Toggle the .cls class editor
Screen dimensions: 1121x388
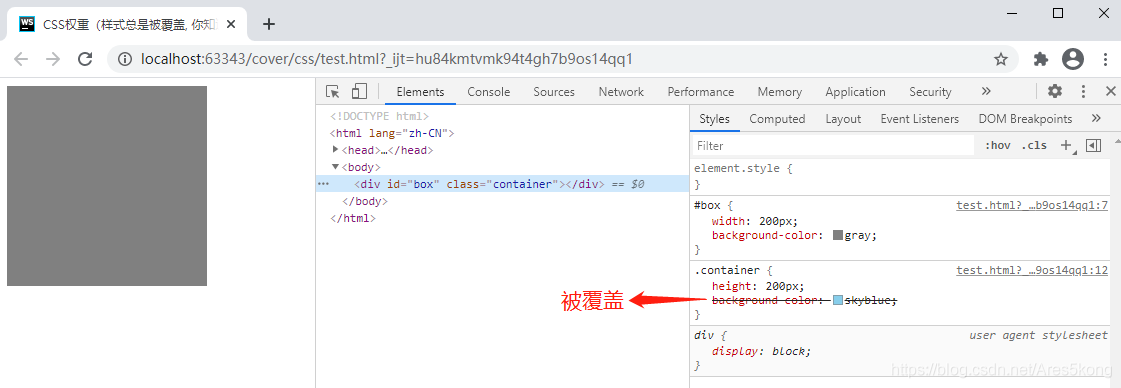1034,145
